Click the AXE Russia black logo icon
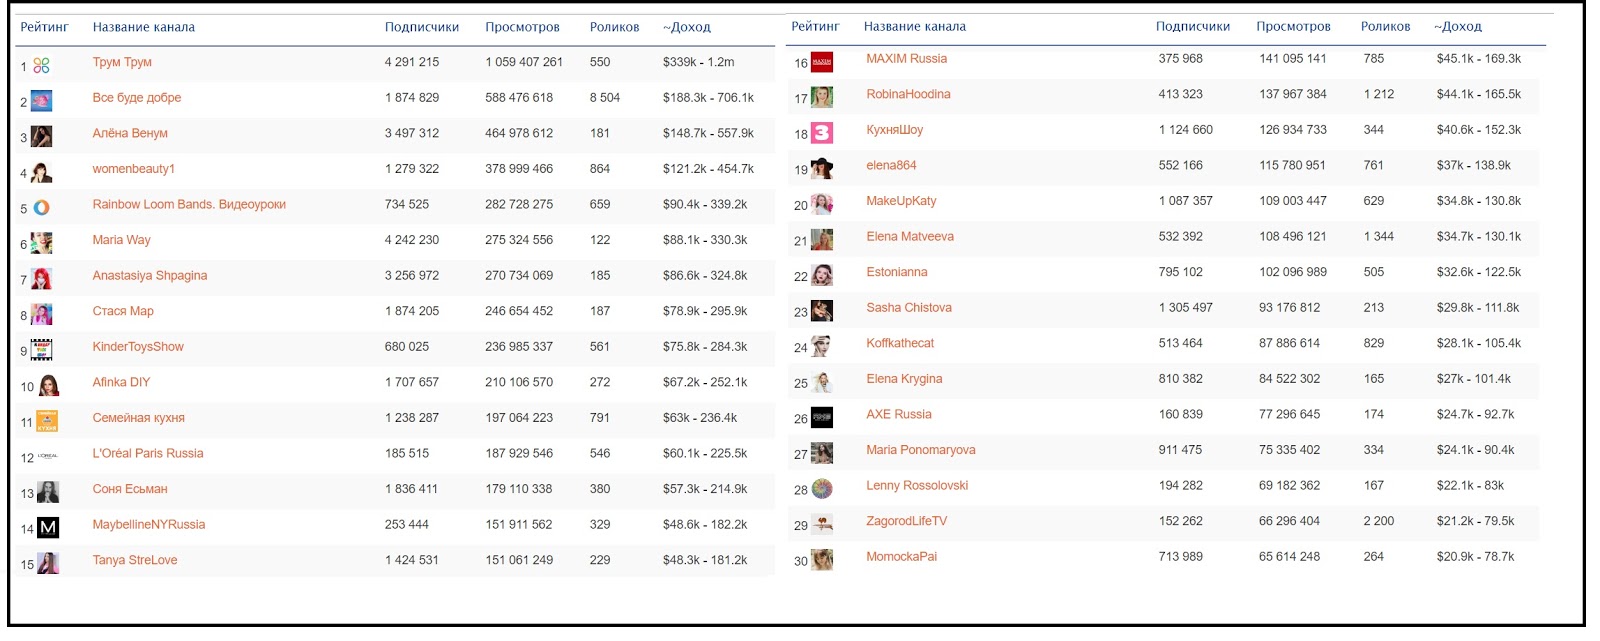Image resolution: width=1600 pixels, height=641 pixels. pyautogui.click(x=821, y=418)
